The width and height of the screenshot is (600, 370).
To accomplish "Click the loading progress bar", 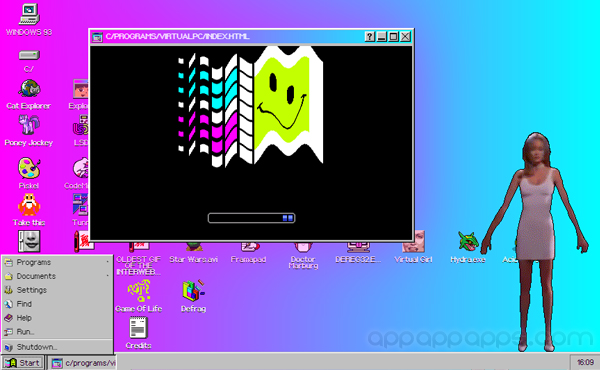I will [x=251, y=218].
